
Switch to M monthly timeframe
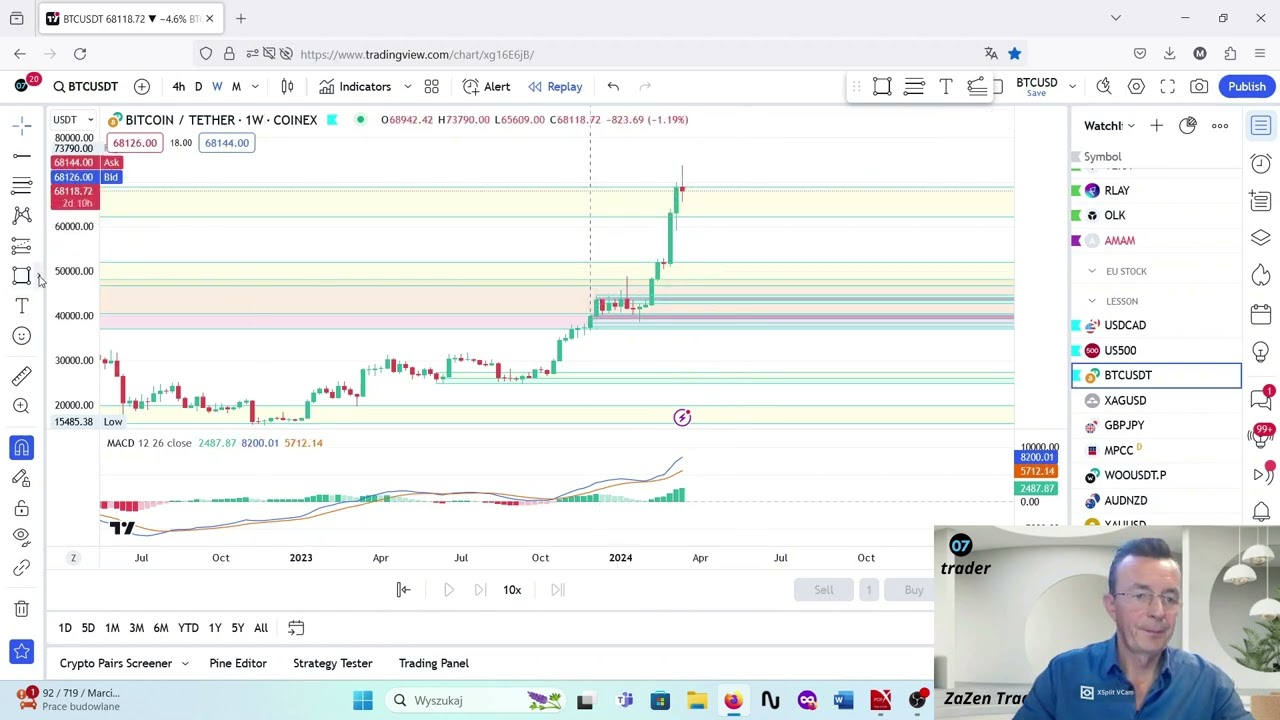point(236,86)
